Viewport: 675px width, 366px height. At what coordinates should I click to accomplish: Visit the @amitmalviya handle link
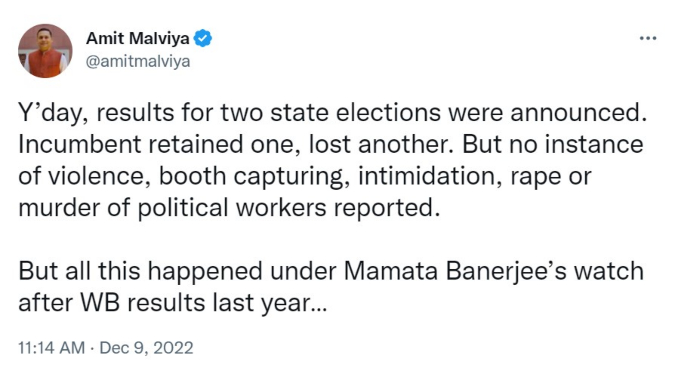(x=138, y=62)
